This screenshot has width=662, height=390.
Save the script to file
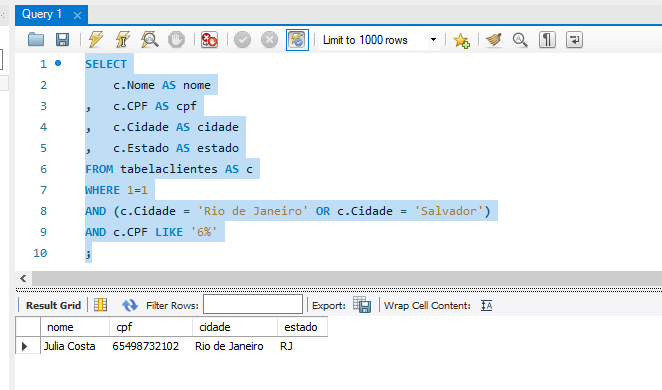pyautogui.click(x=62, y=40)
